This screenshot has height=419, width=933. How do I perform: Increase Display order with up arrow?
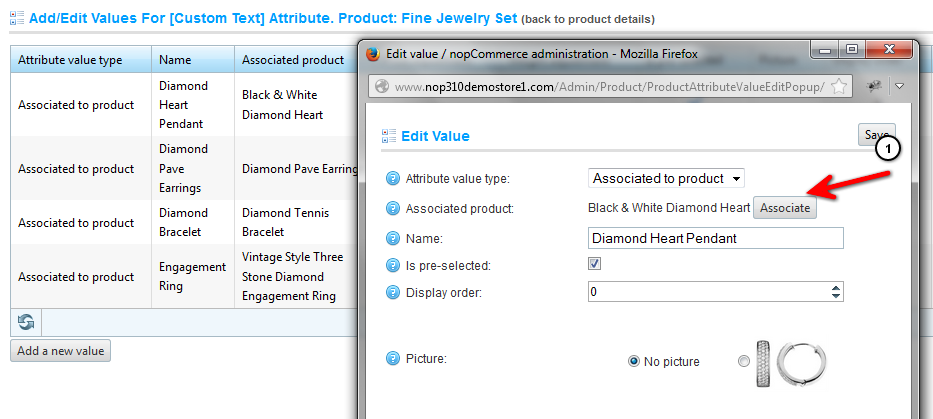point(836,288)
